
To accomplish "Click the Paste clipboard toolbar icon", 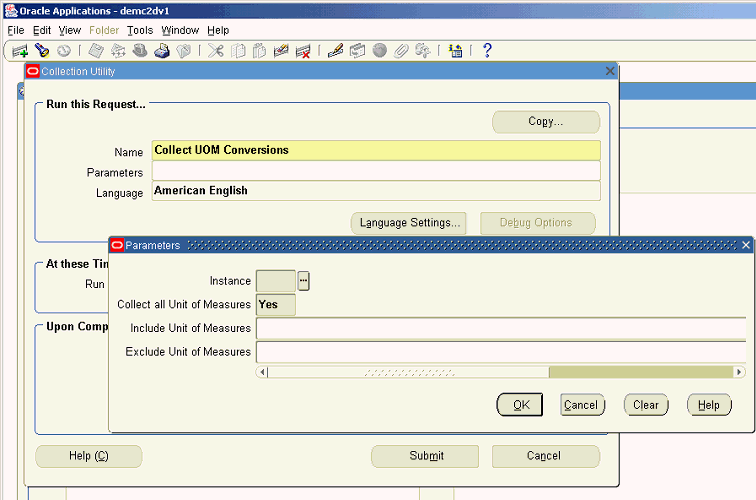I will pos(259,51).
